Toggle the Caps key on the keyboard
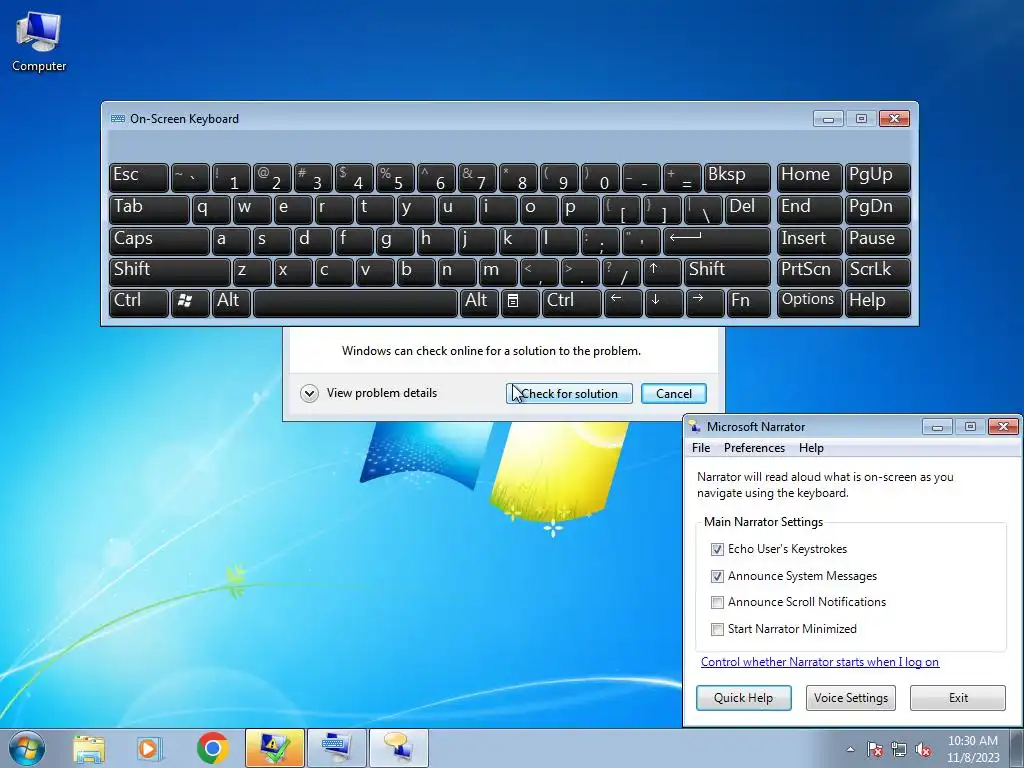Viewport: 1024px width, 768px height. (159, 241)
